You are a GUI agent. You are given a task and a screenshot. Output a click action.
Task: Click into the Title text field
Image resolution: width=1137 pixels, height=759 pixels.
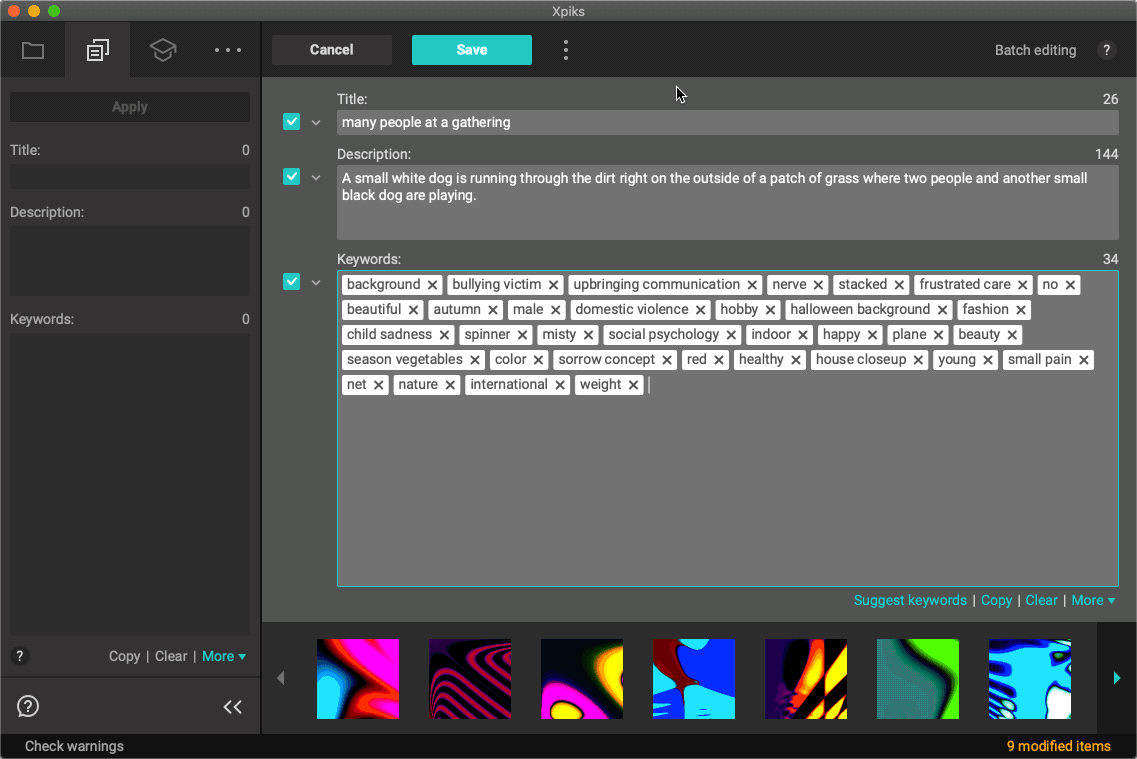727,122
